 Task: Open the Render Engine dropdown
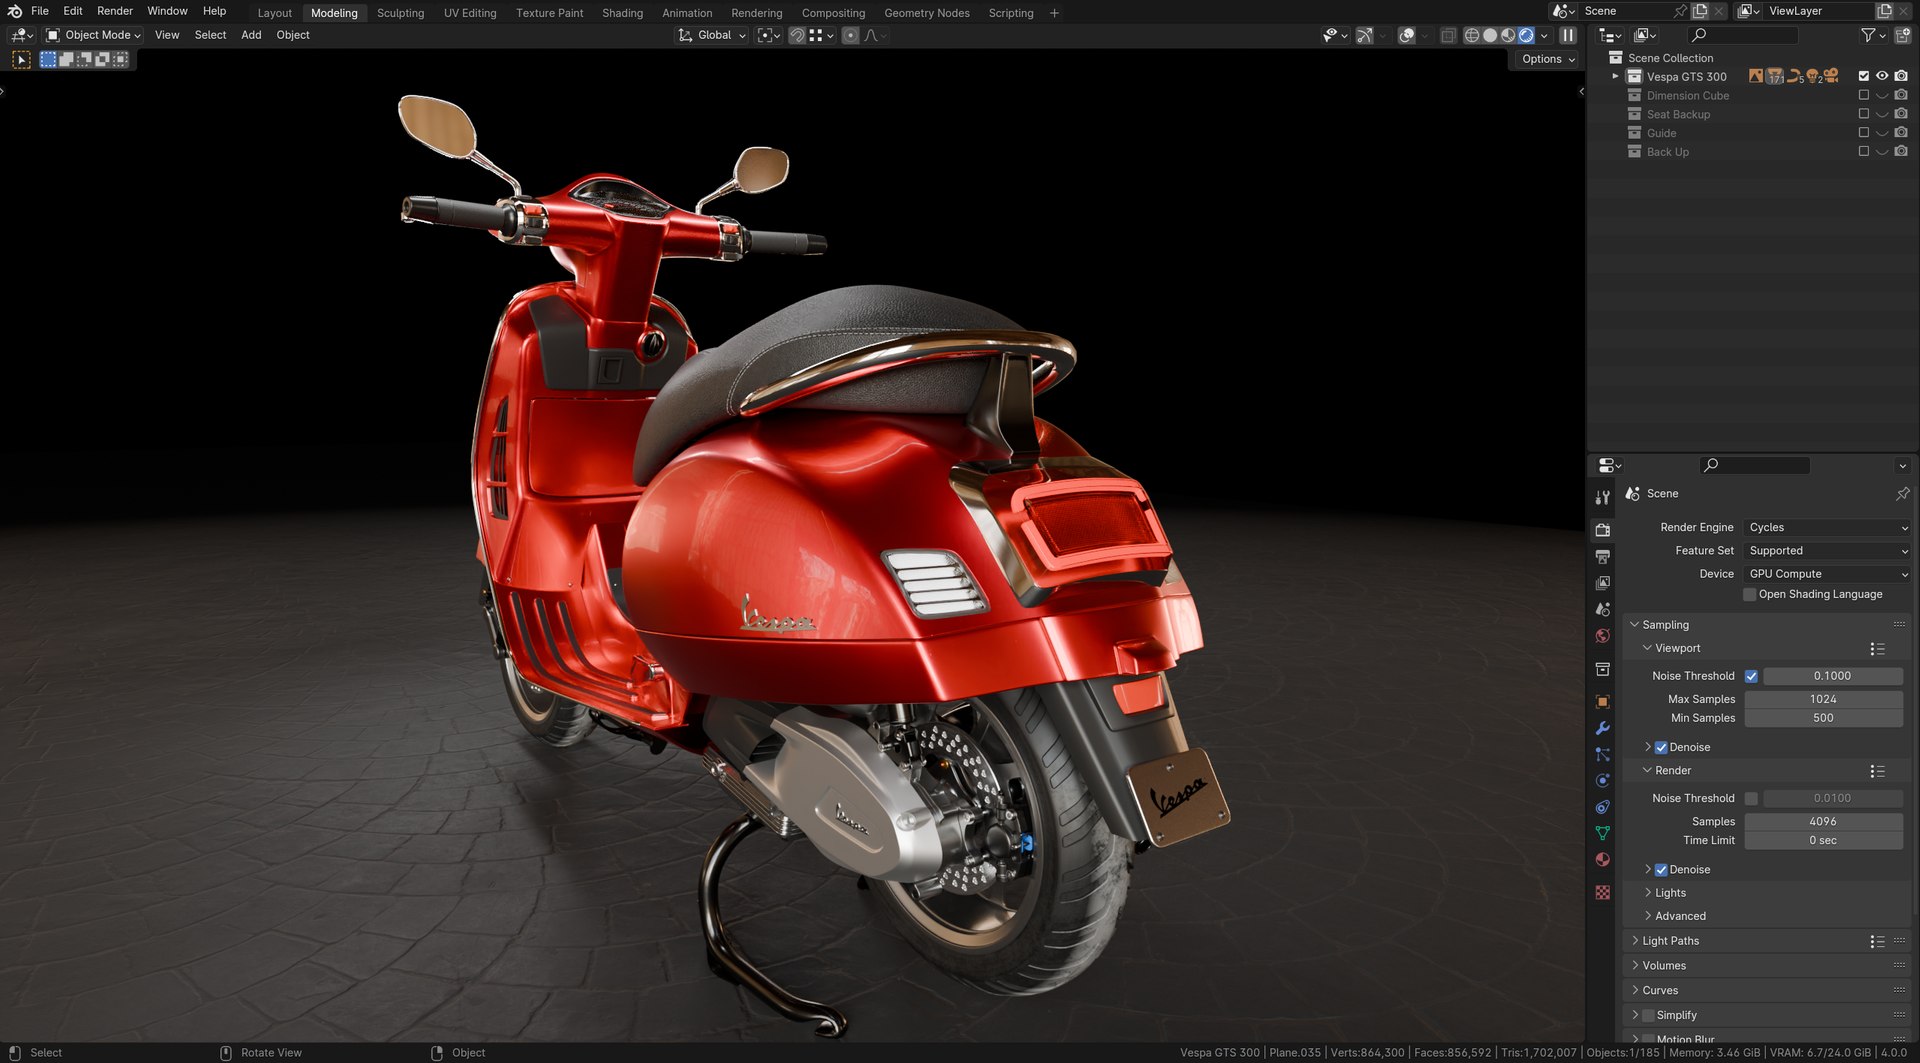pyautogui.click(x=1827, y=528)
